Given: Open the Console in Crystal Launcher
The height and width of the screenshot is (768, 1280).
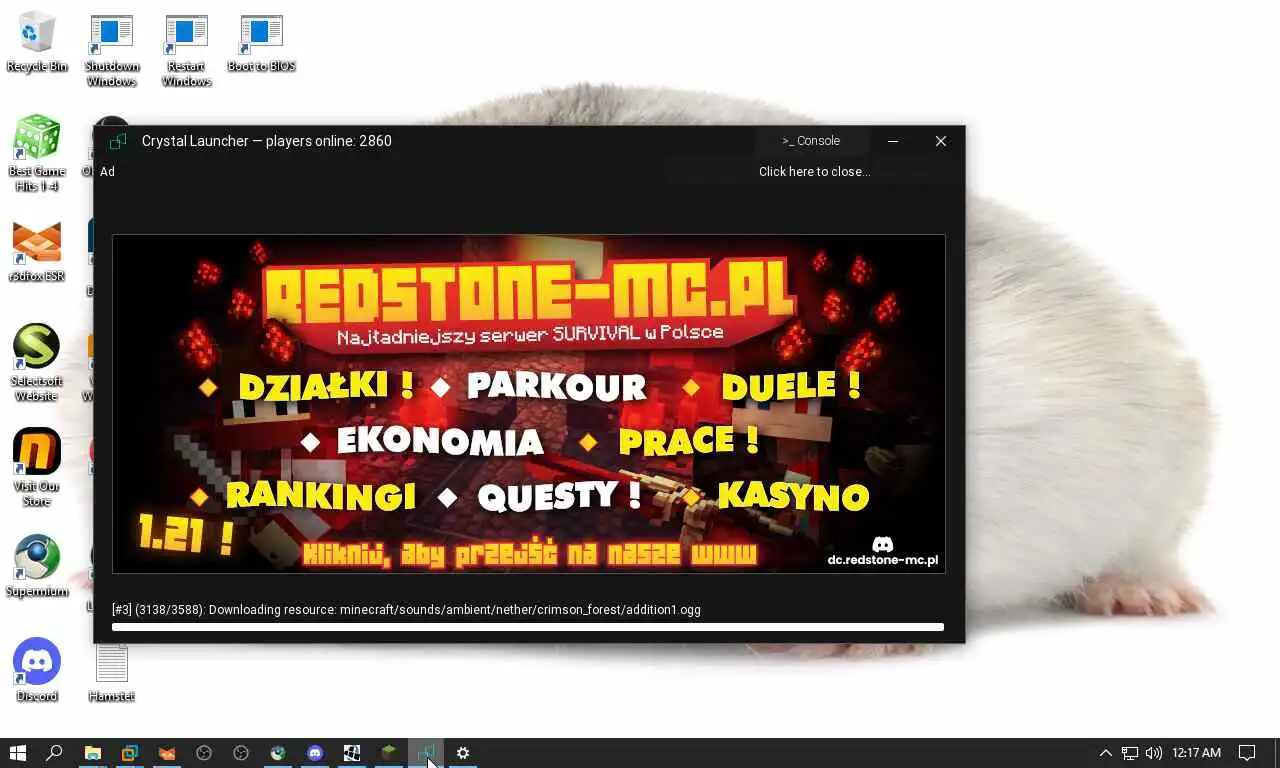Looking at the screenshot, I should click(811, 141).
